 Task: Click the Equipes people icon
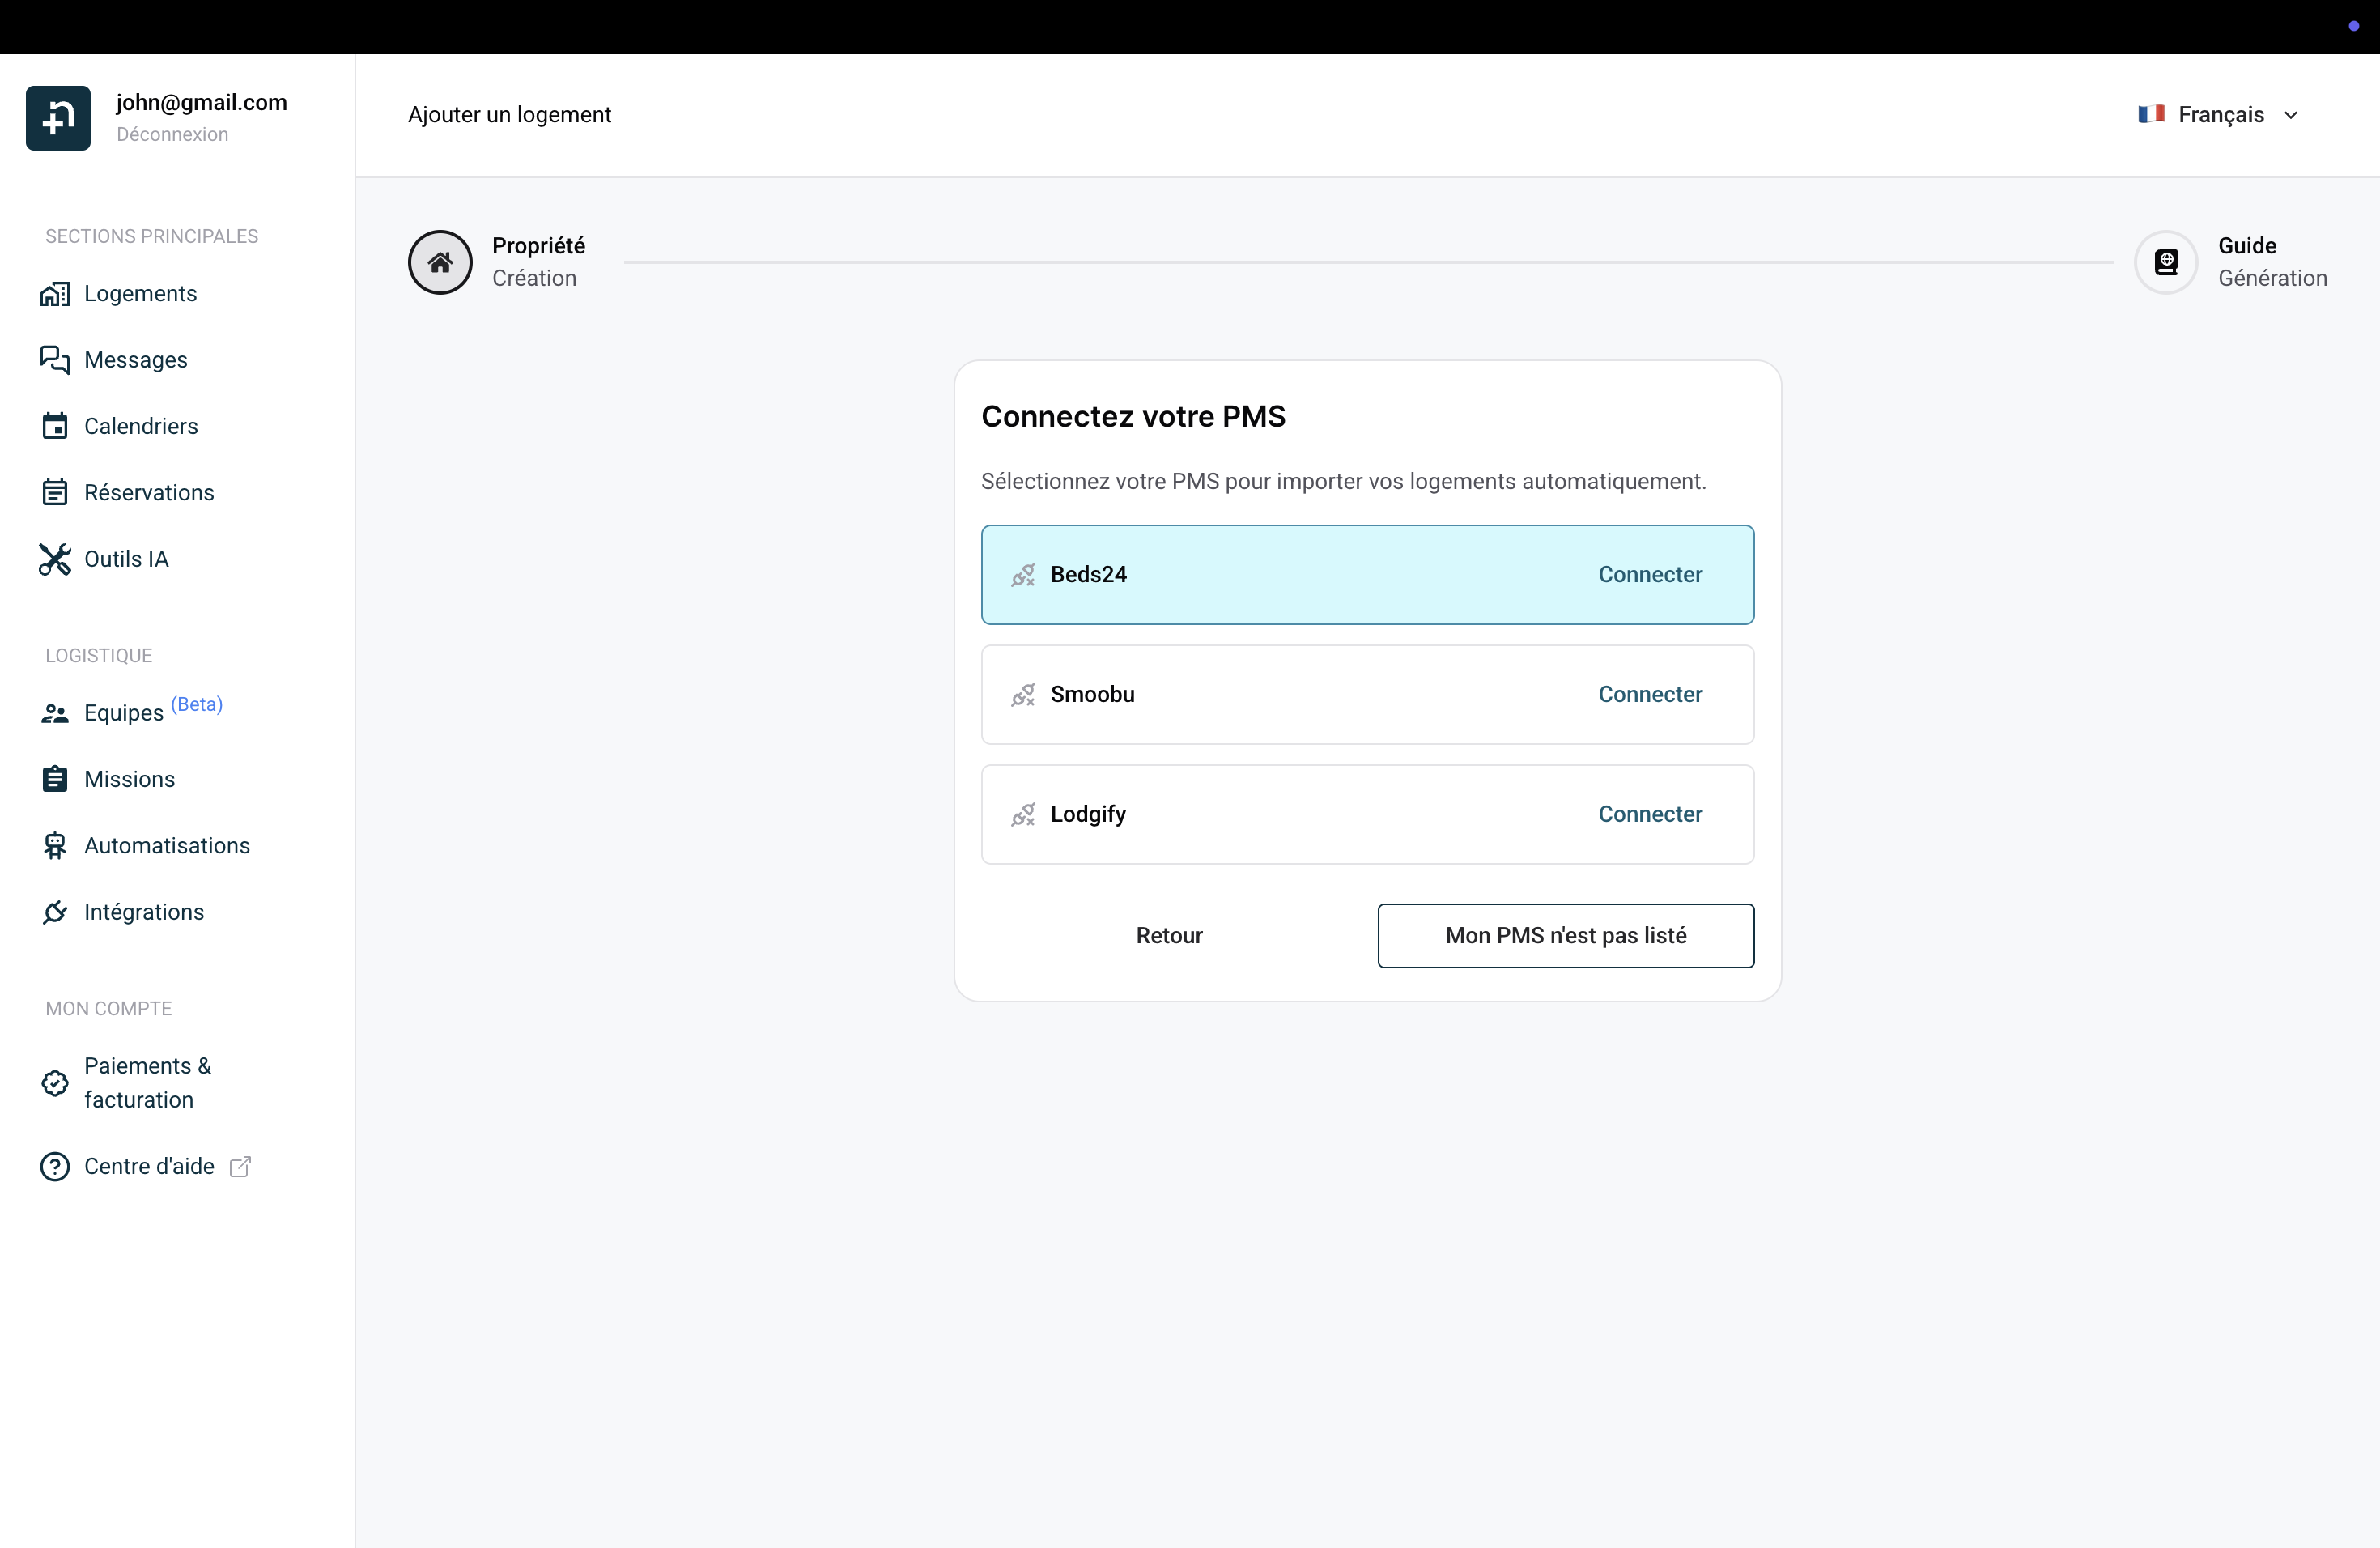(x=55, y=713)
